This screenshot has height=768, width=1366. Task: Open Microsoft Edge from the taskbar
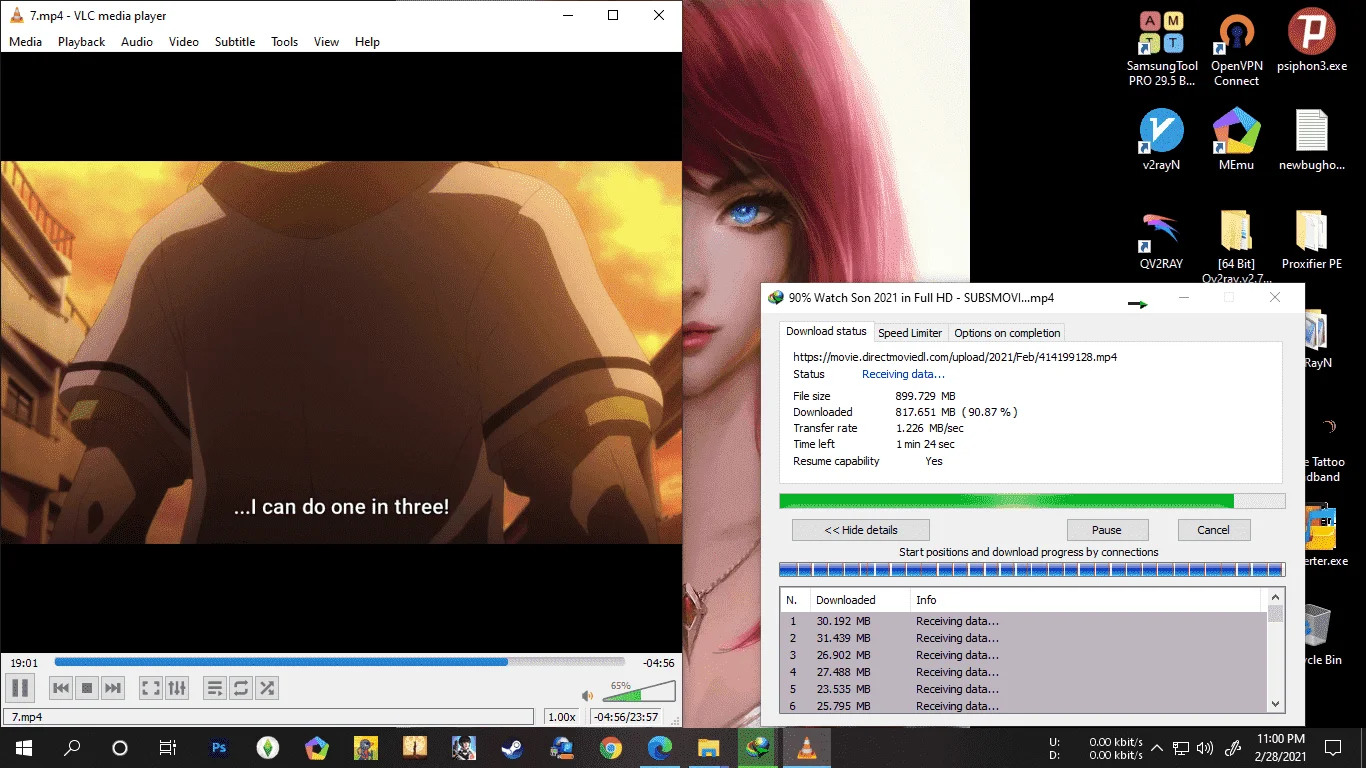(660, 747)
